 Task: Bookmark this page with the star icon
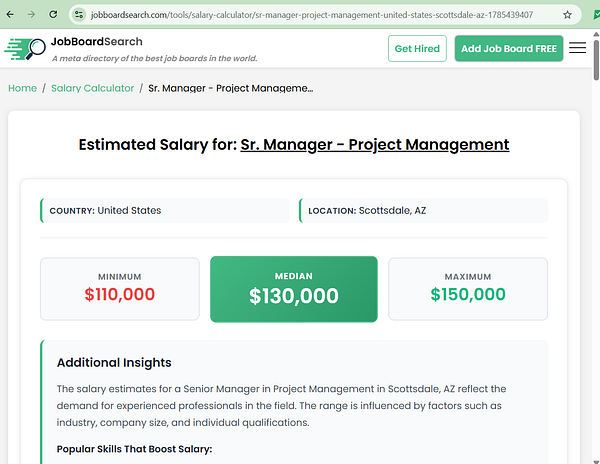click(567, 15)
